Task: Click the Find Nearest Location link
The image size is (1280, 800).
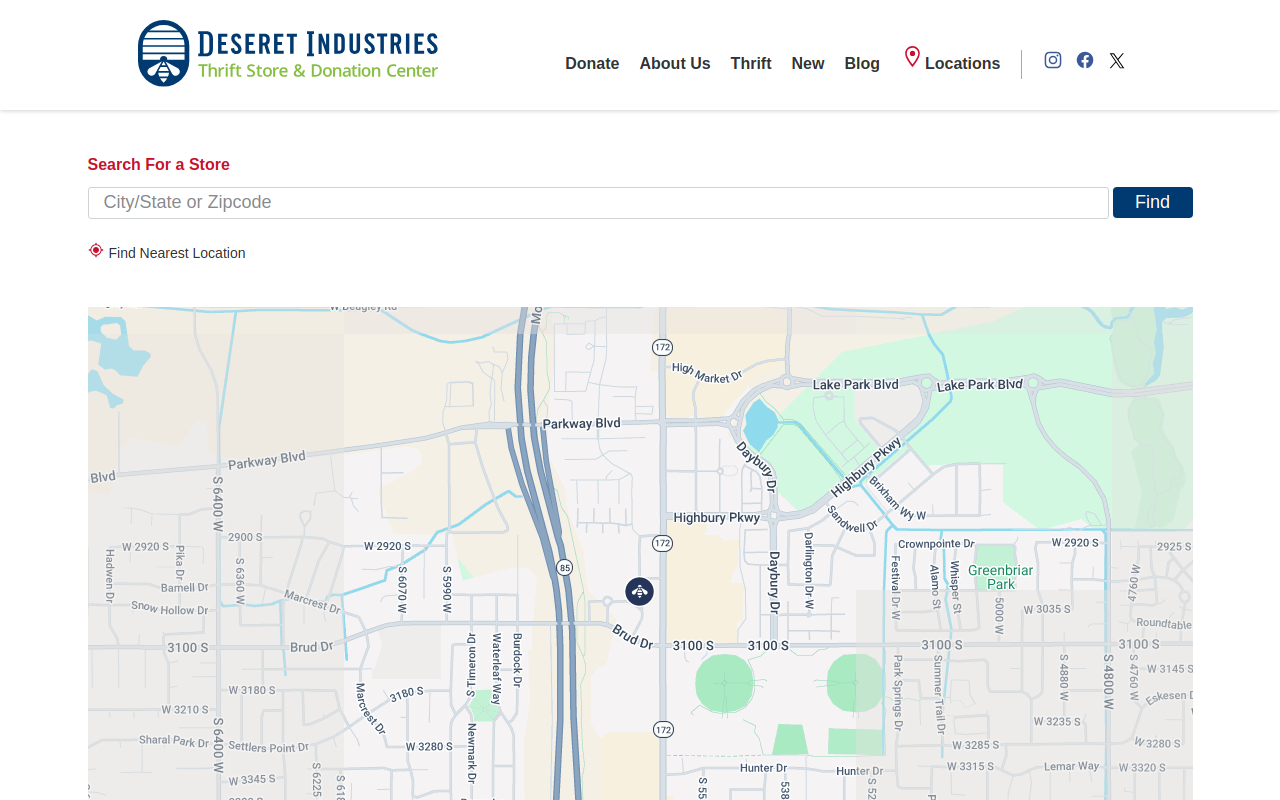Action: [x=177, y=253]
